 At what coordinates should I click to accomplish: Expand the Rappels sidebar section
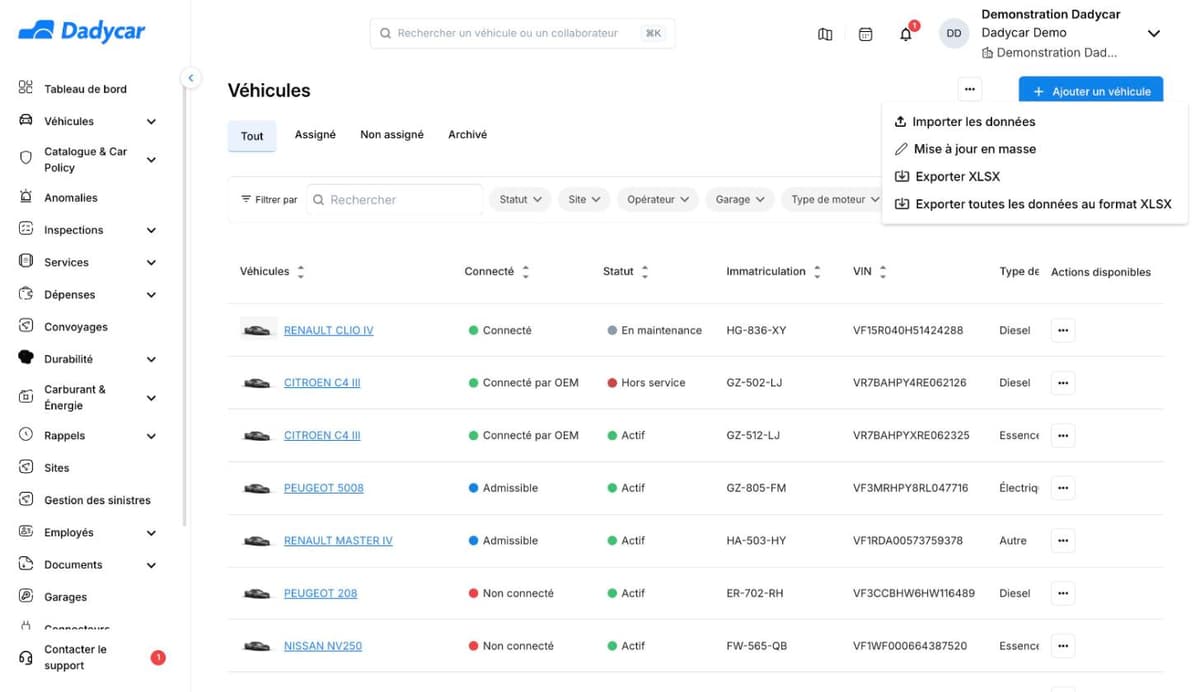[151, 436]
